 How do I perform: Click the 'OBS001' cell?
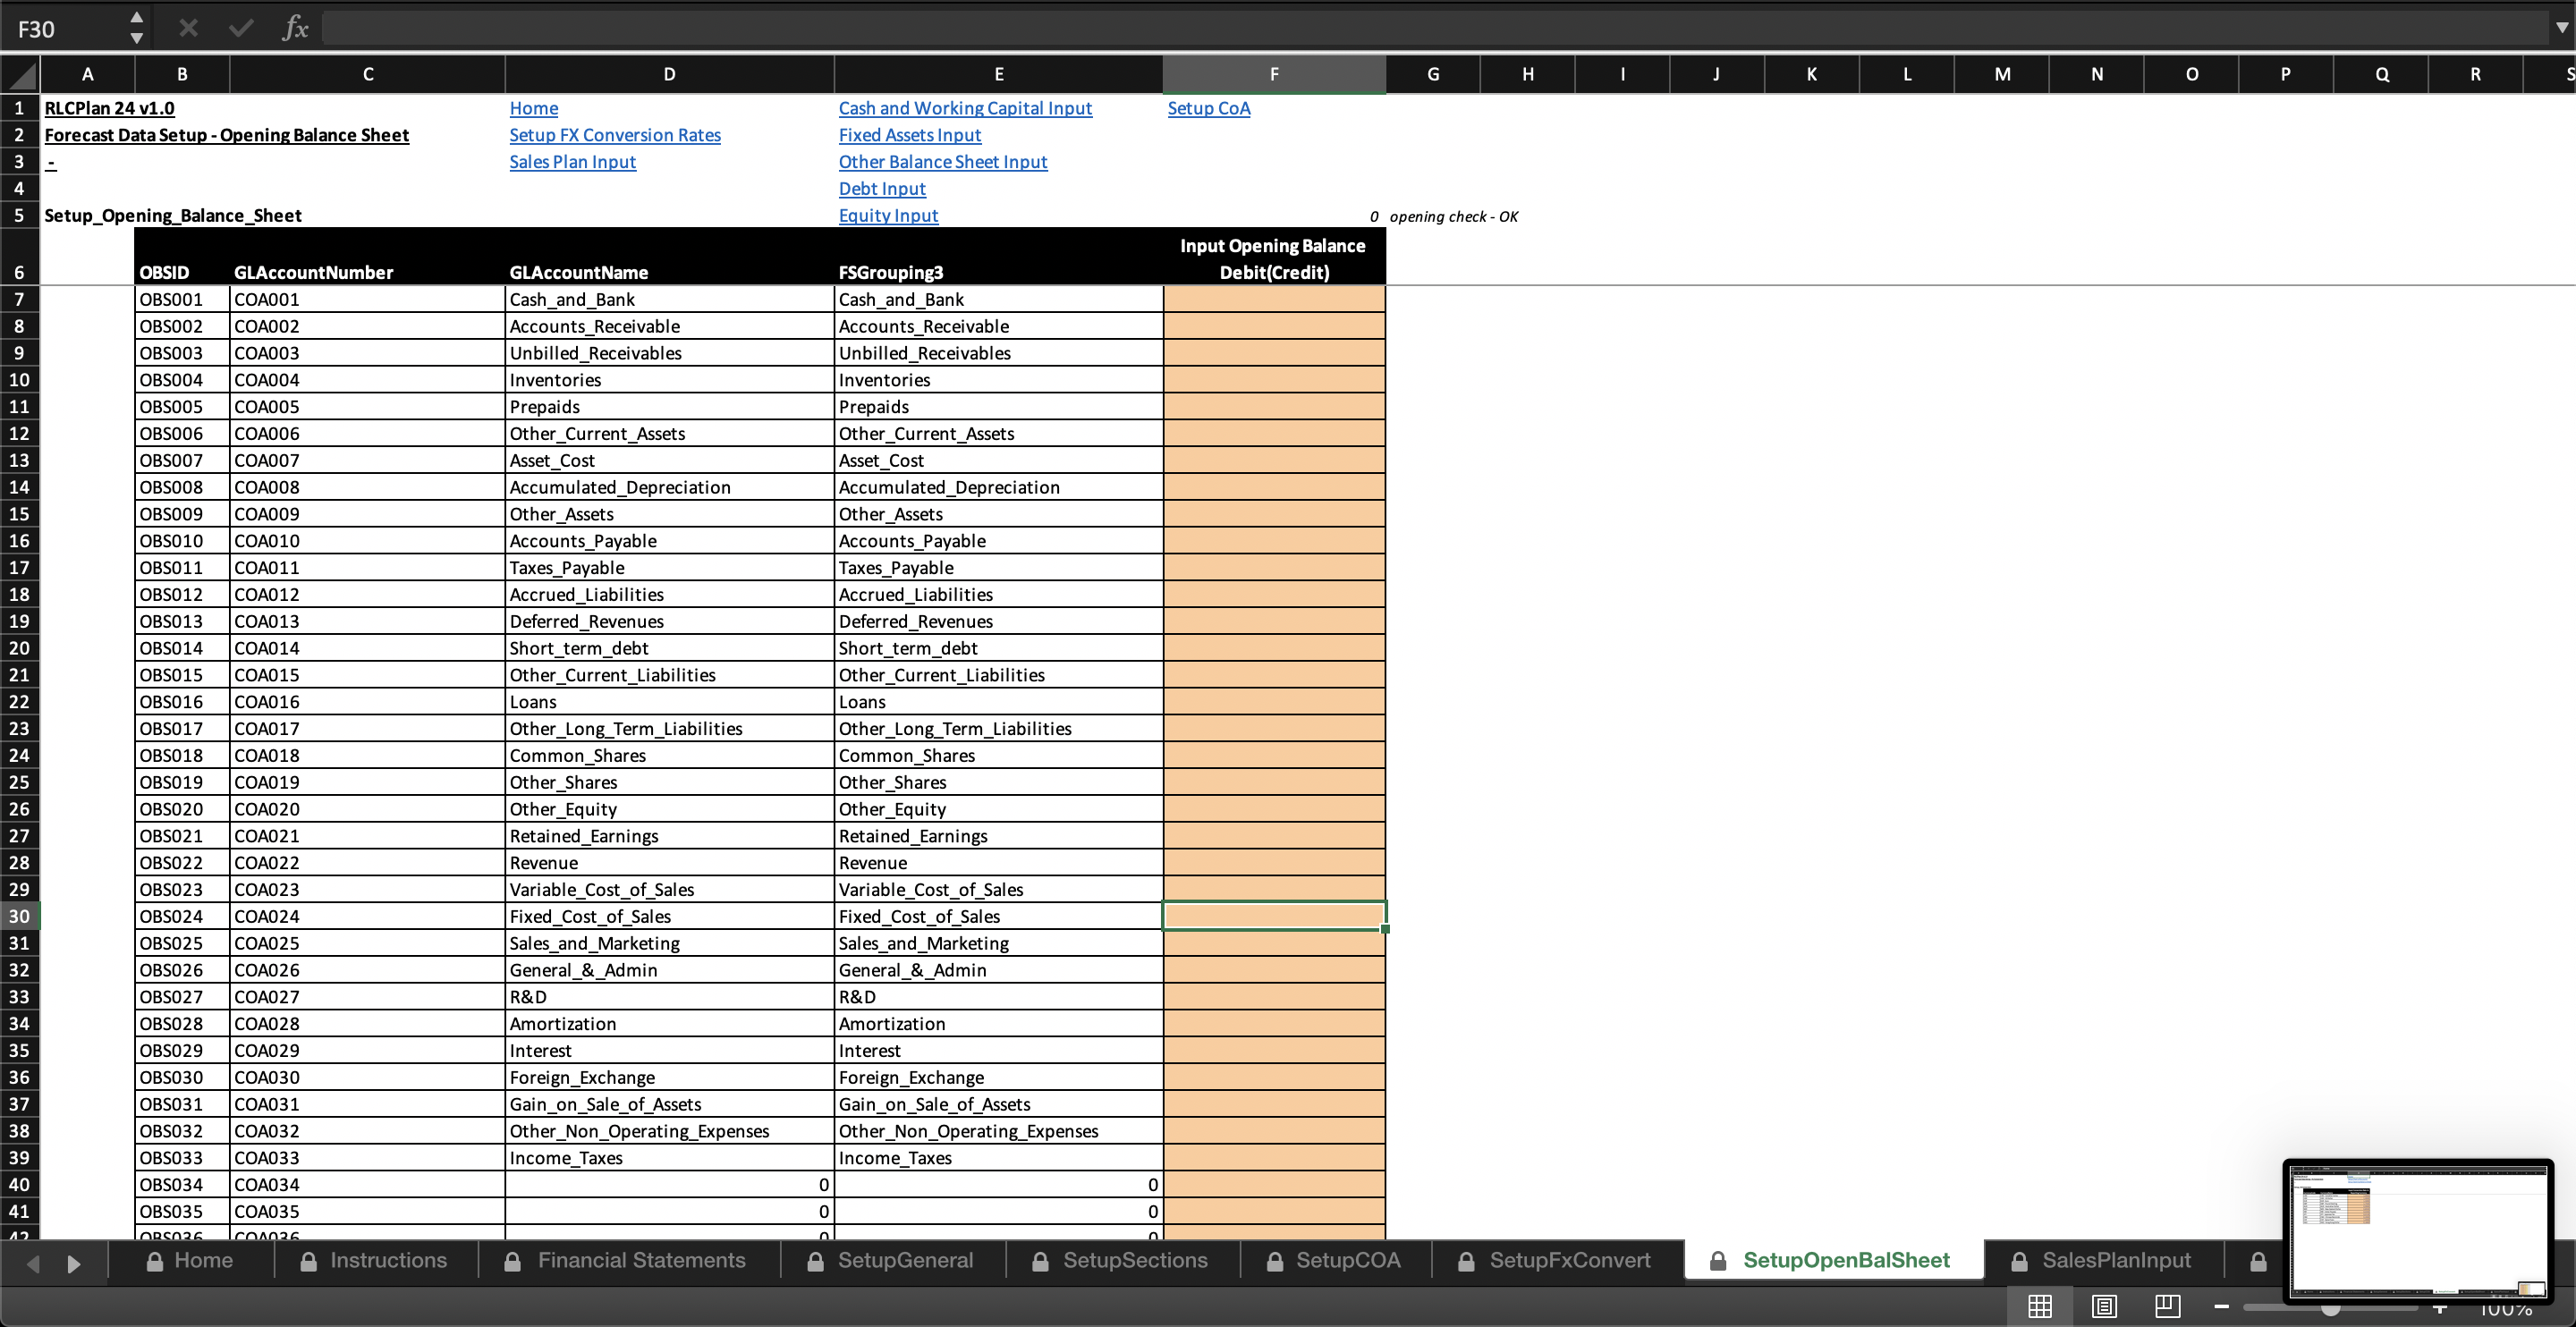click(182, 299)
